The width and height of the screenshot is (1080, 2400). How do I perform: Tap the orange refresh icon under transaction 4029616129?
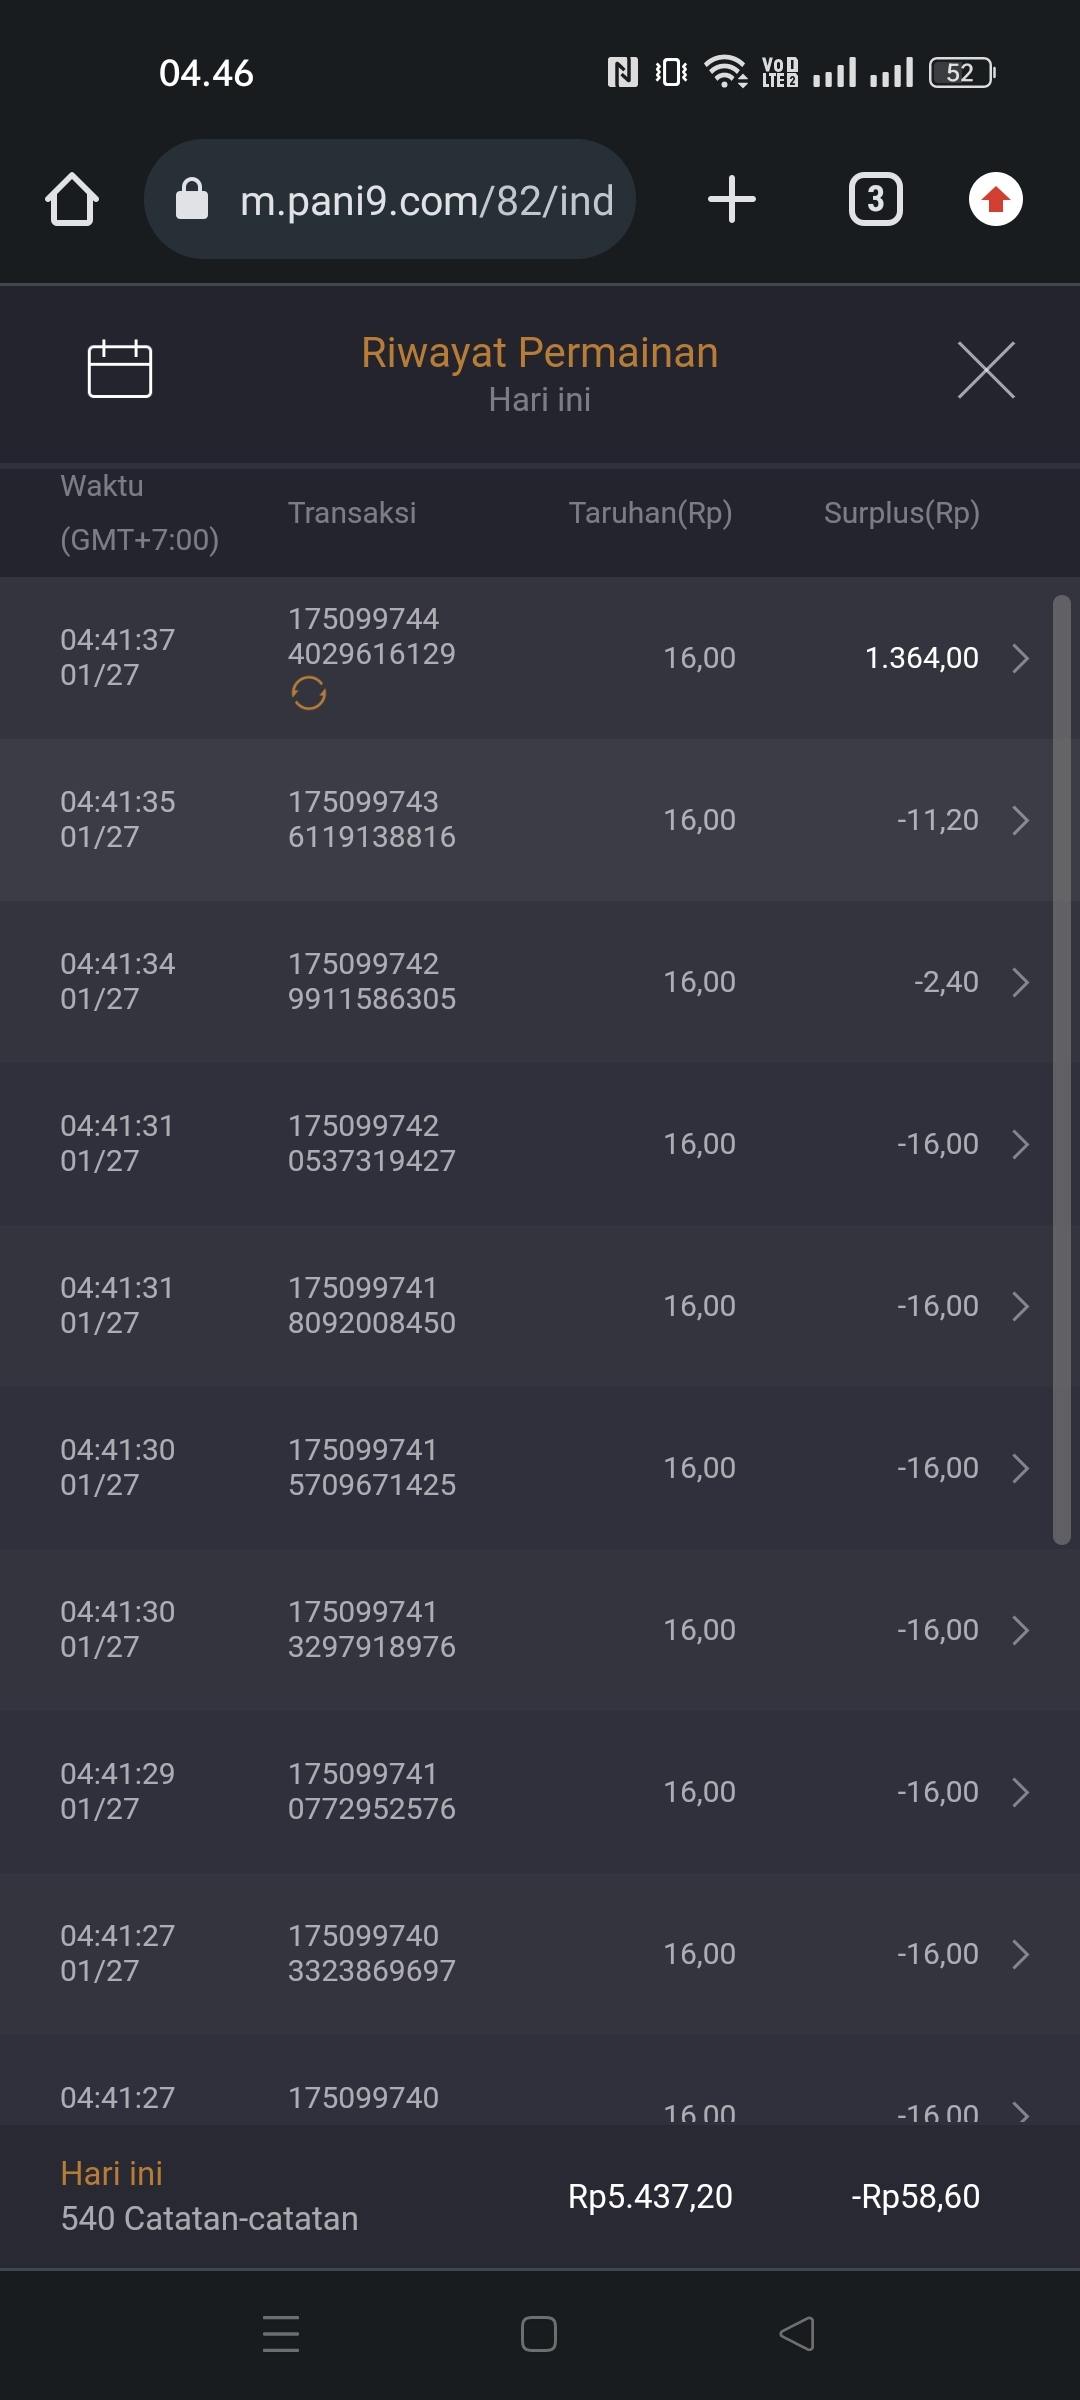point(309,693)
